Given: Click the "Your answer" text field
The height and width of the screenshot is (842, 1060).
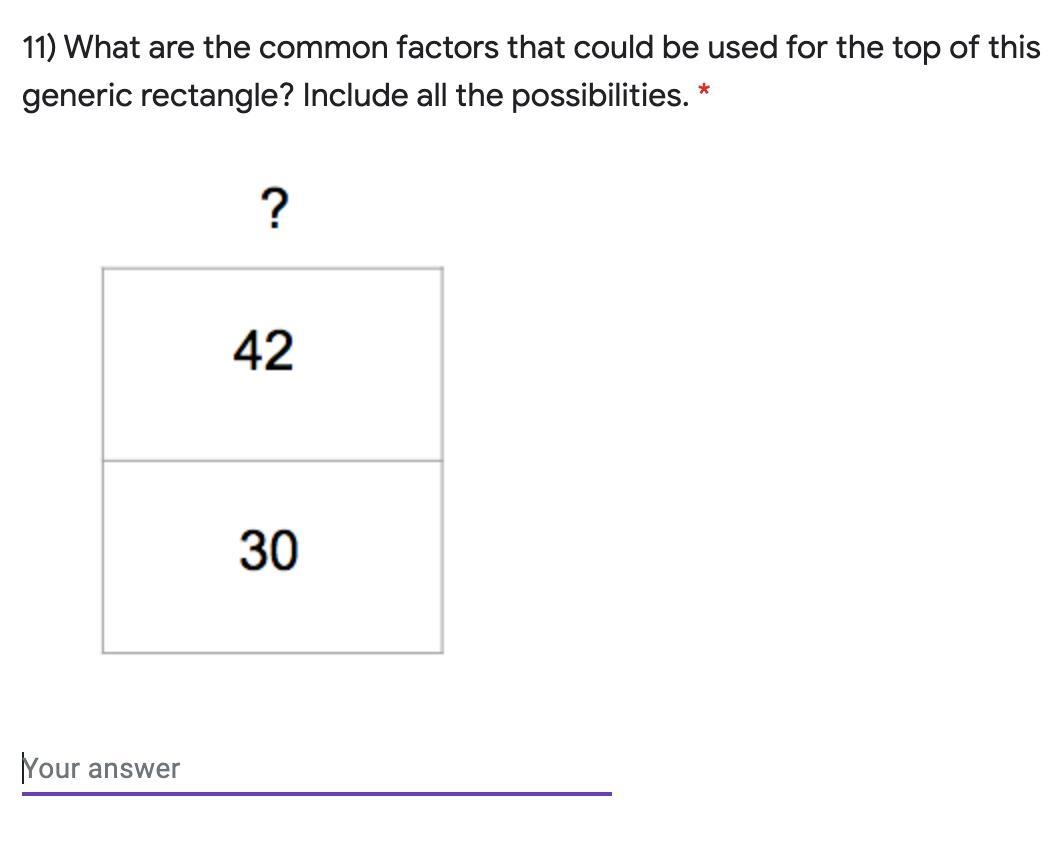Looking at the screenshot, I should coord(316,769).
